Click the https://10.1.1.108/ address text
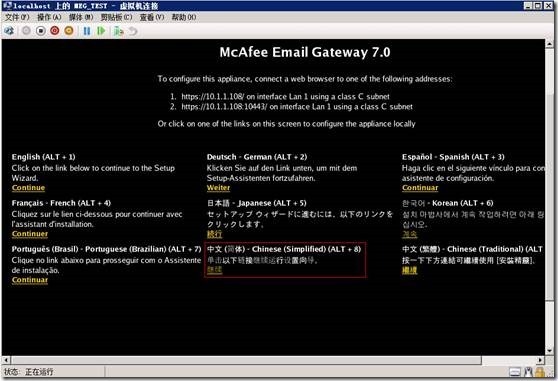The image size is (558, 381). pos(213,97)
